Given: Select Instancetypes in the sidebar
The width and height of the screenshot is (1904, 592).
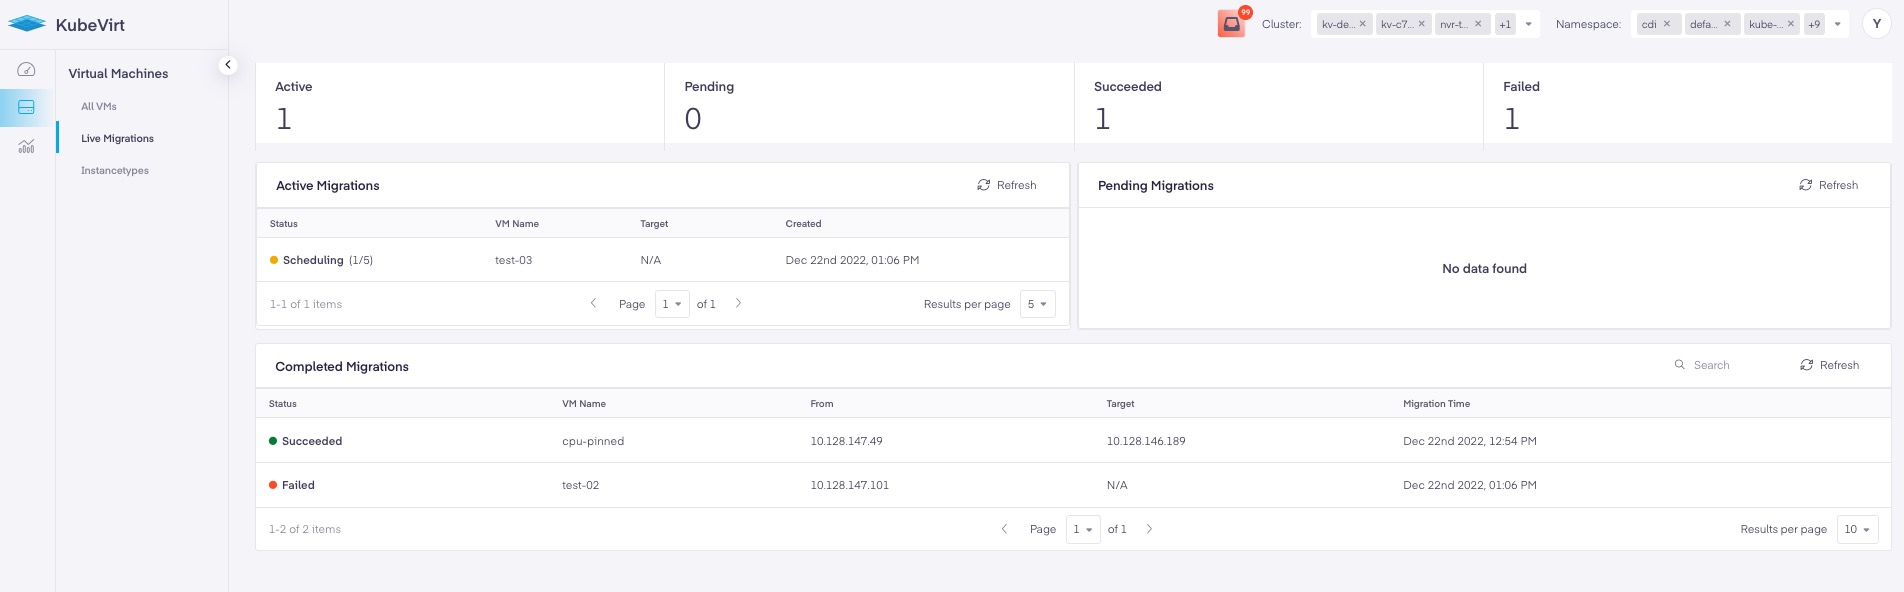Looking at the screenshot, I should (115, 171).
